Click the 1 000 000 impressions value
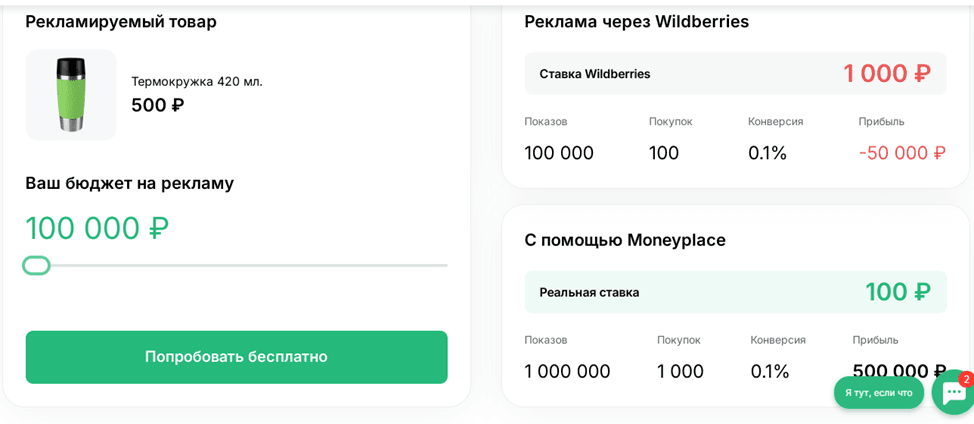The image size is (974, 424). pos(567,371)
